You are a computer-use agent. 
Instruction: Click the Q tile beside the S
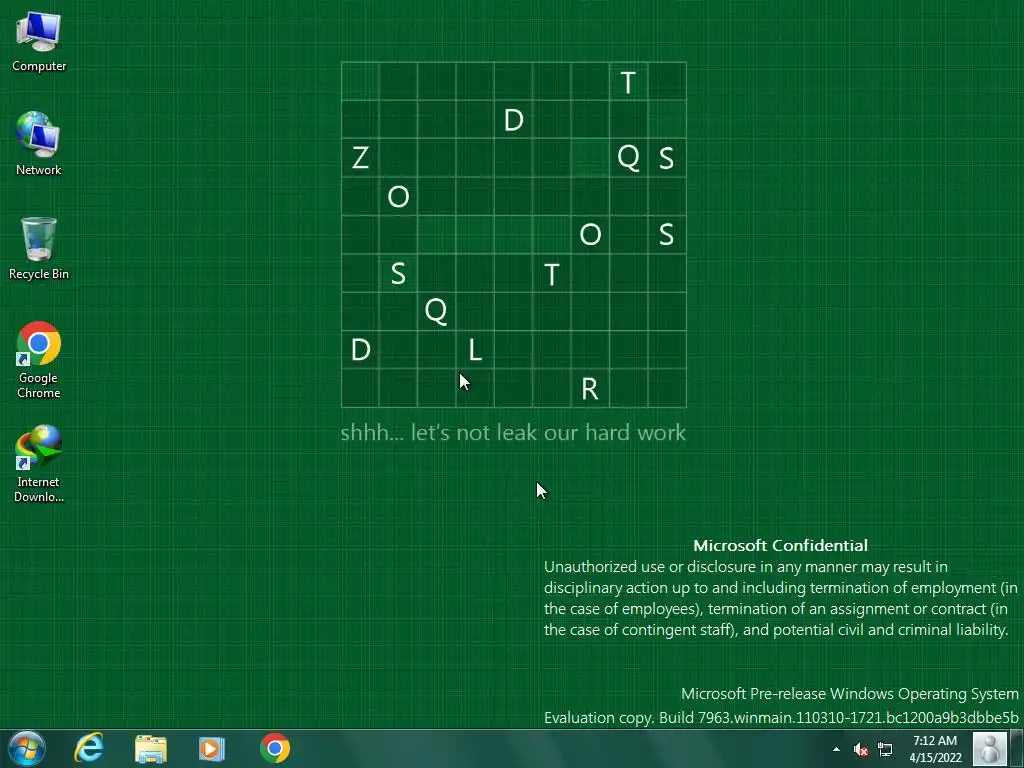(x=628, y=158)
